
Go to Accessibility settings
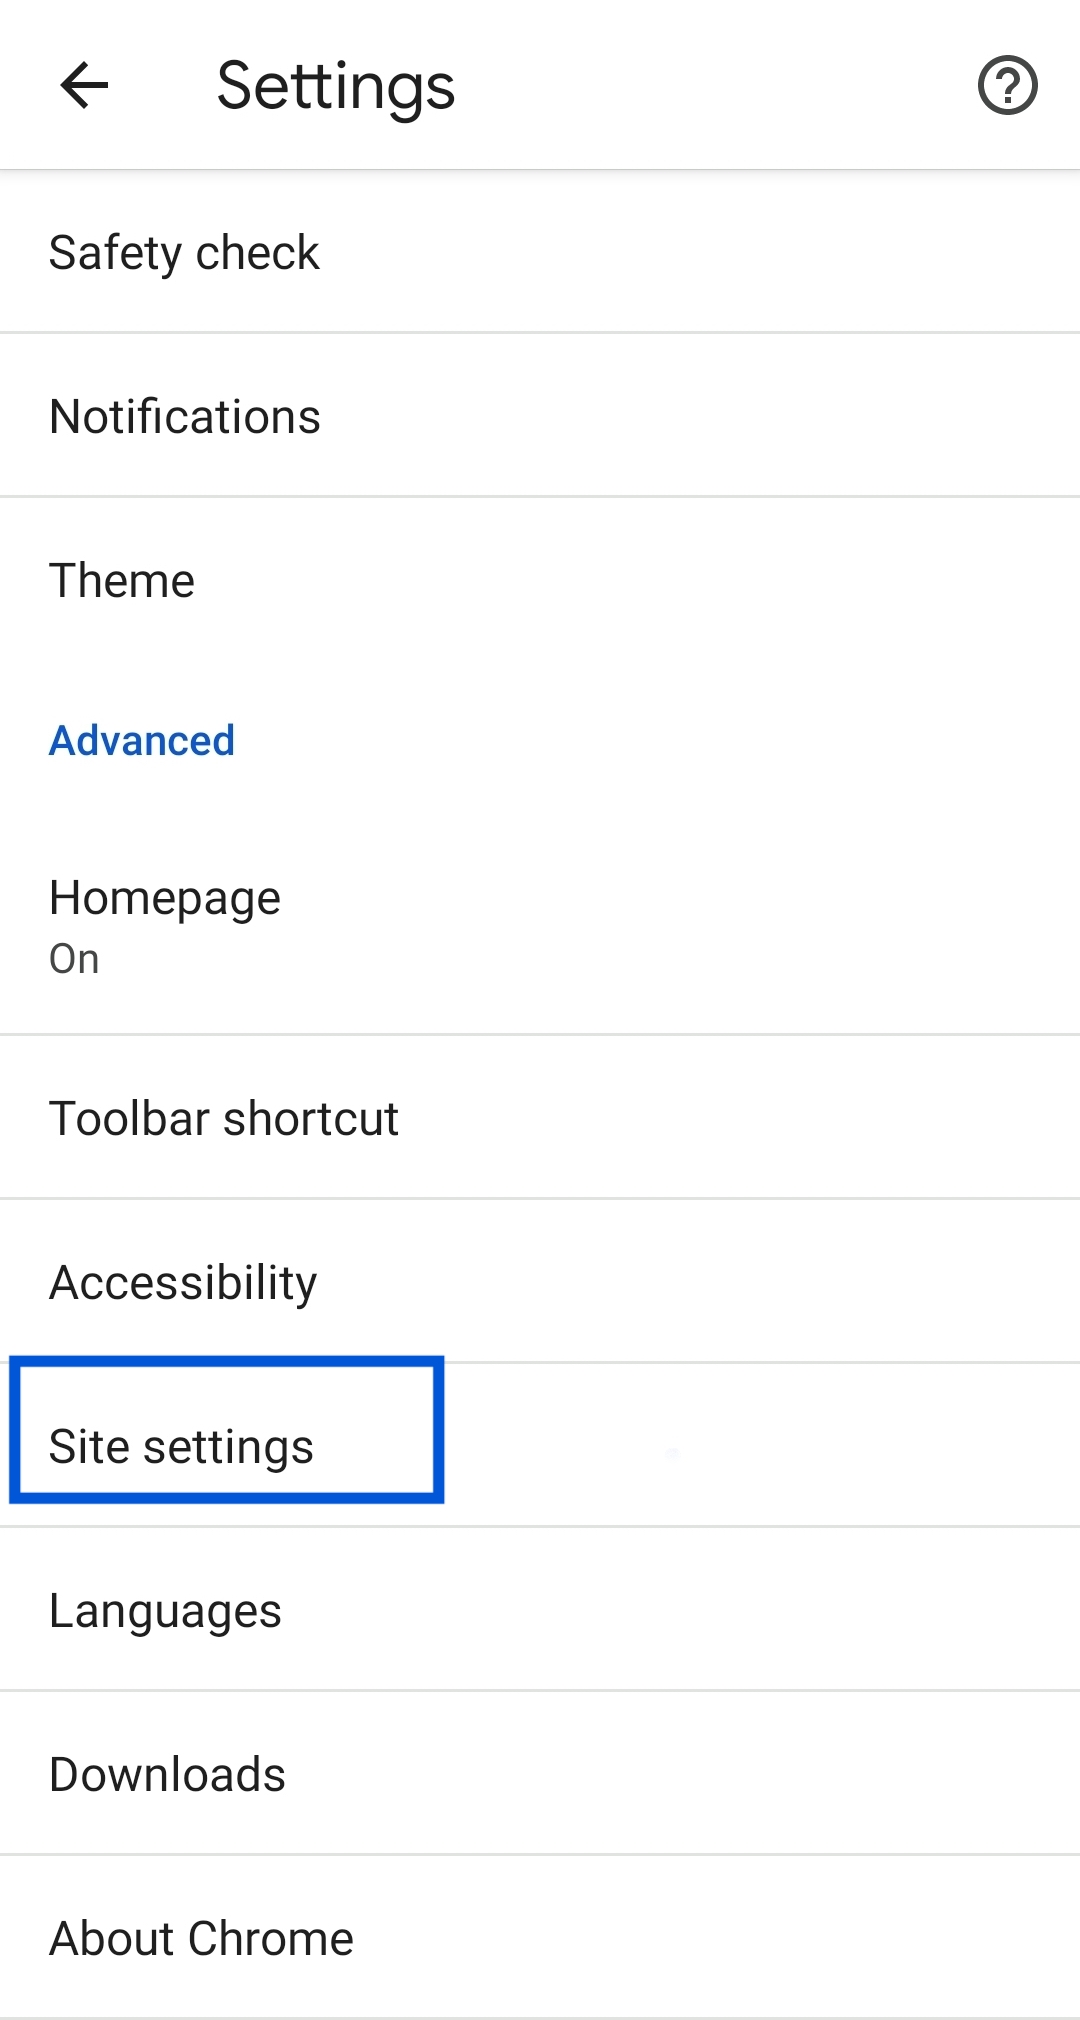click(540, 1282)
